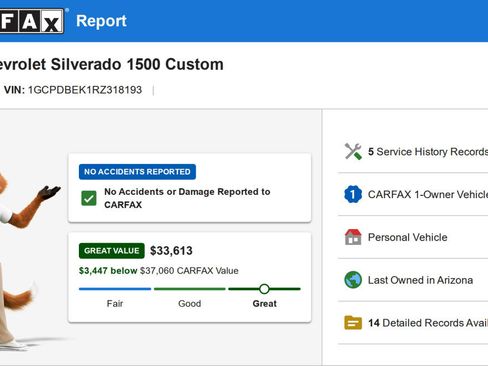The width and height of the screenshot is (488, 366).
Task: Click the GREAT VALUE badge
Action: pos(112,251)
